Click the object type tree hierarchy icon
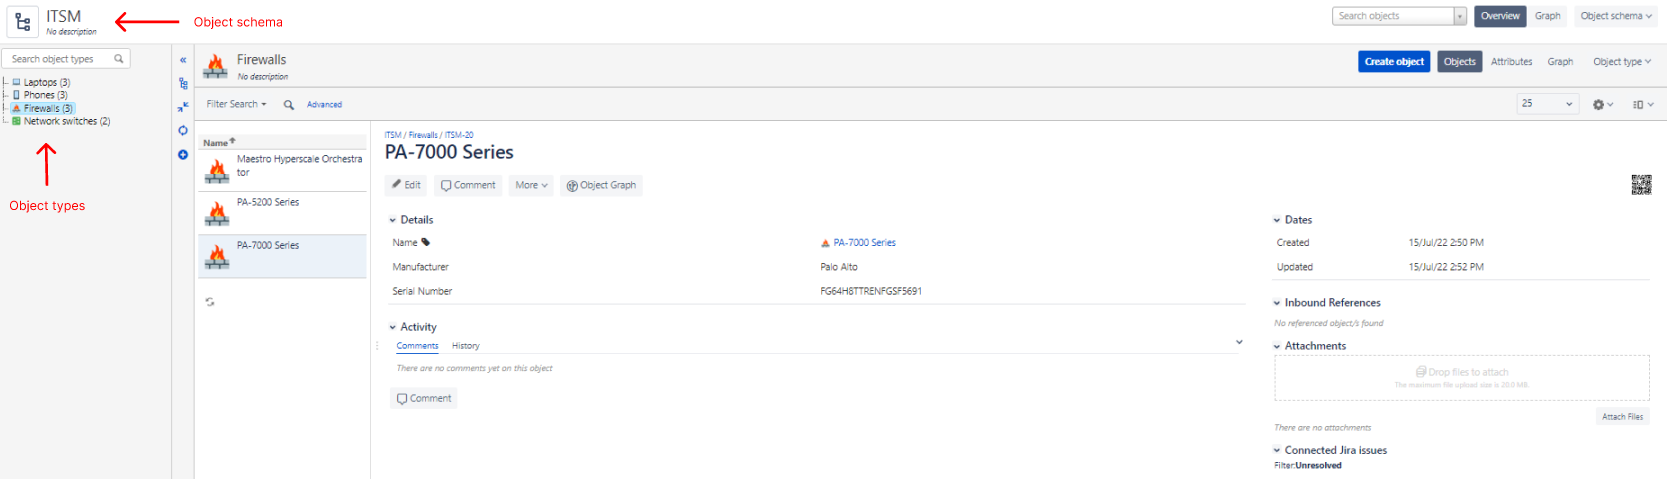This screenshot has width=1667, height=479. 183,84
